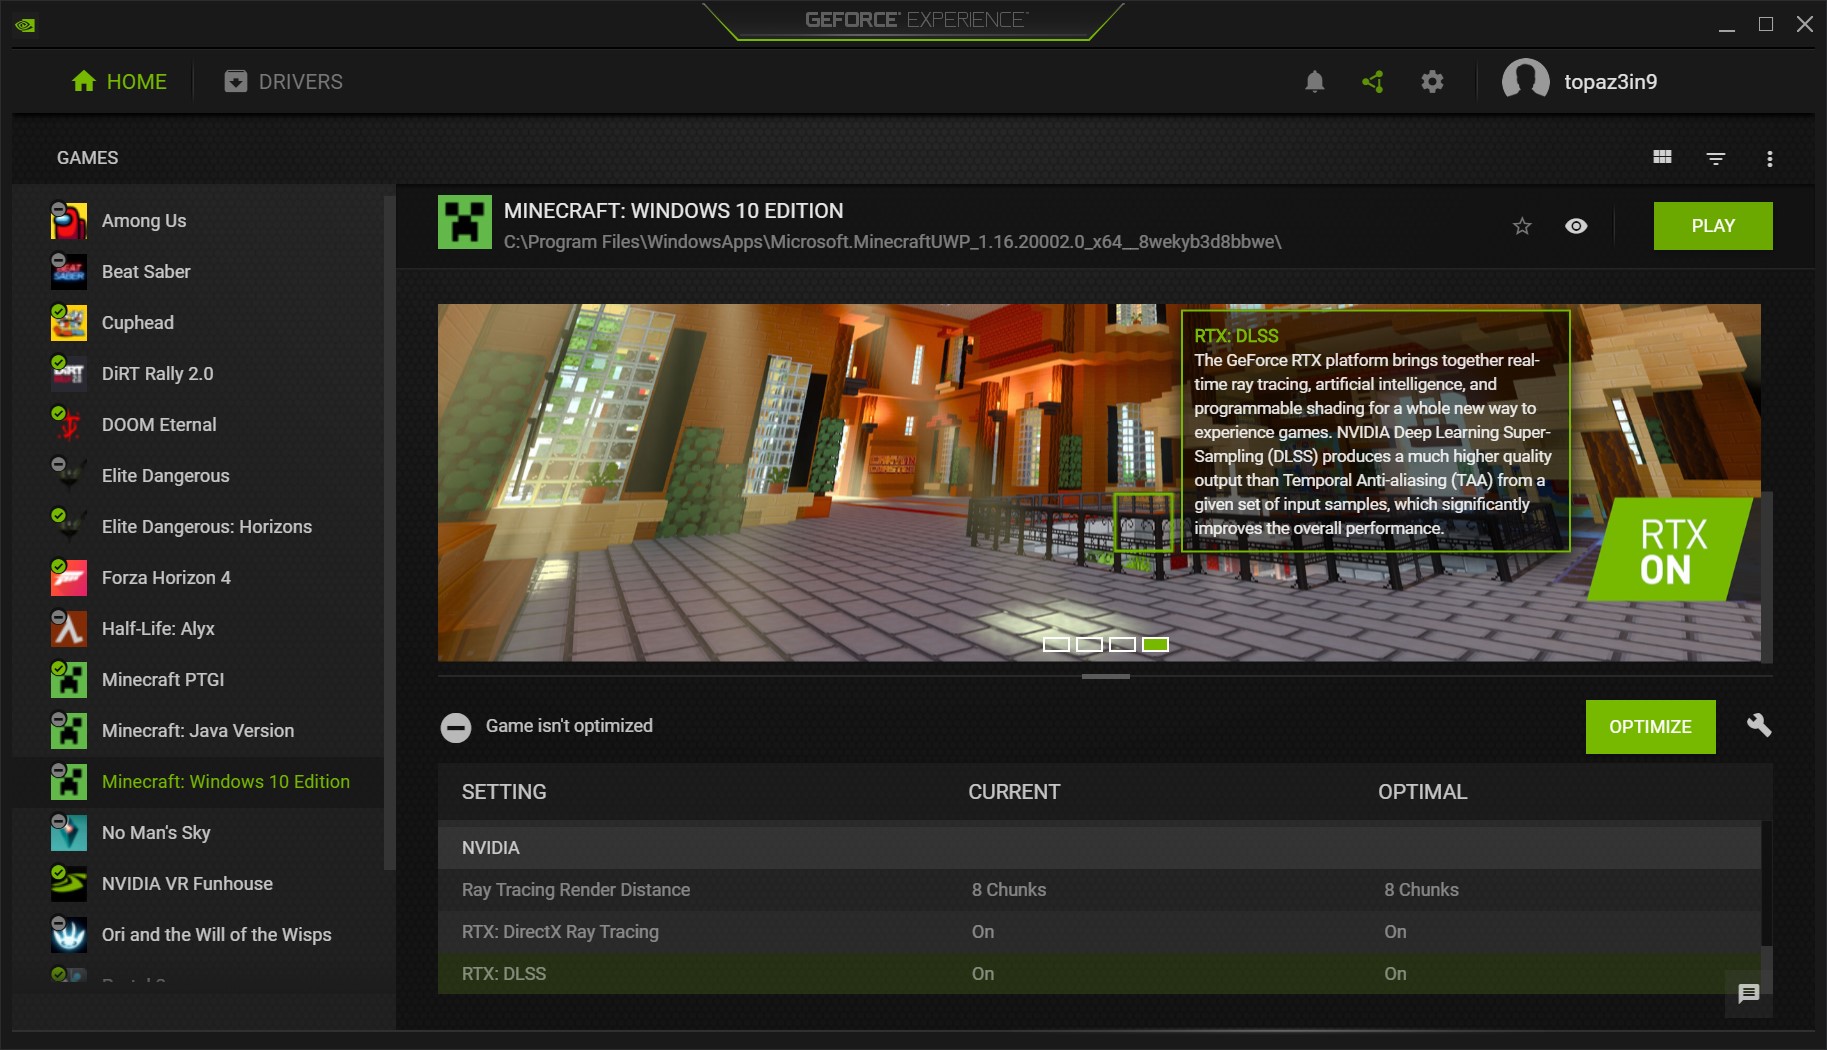
Task: Click the NVIDIA logo icon
Action: (x=26, y=25)
